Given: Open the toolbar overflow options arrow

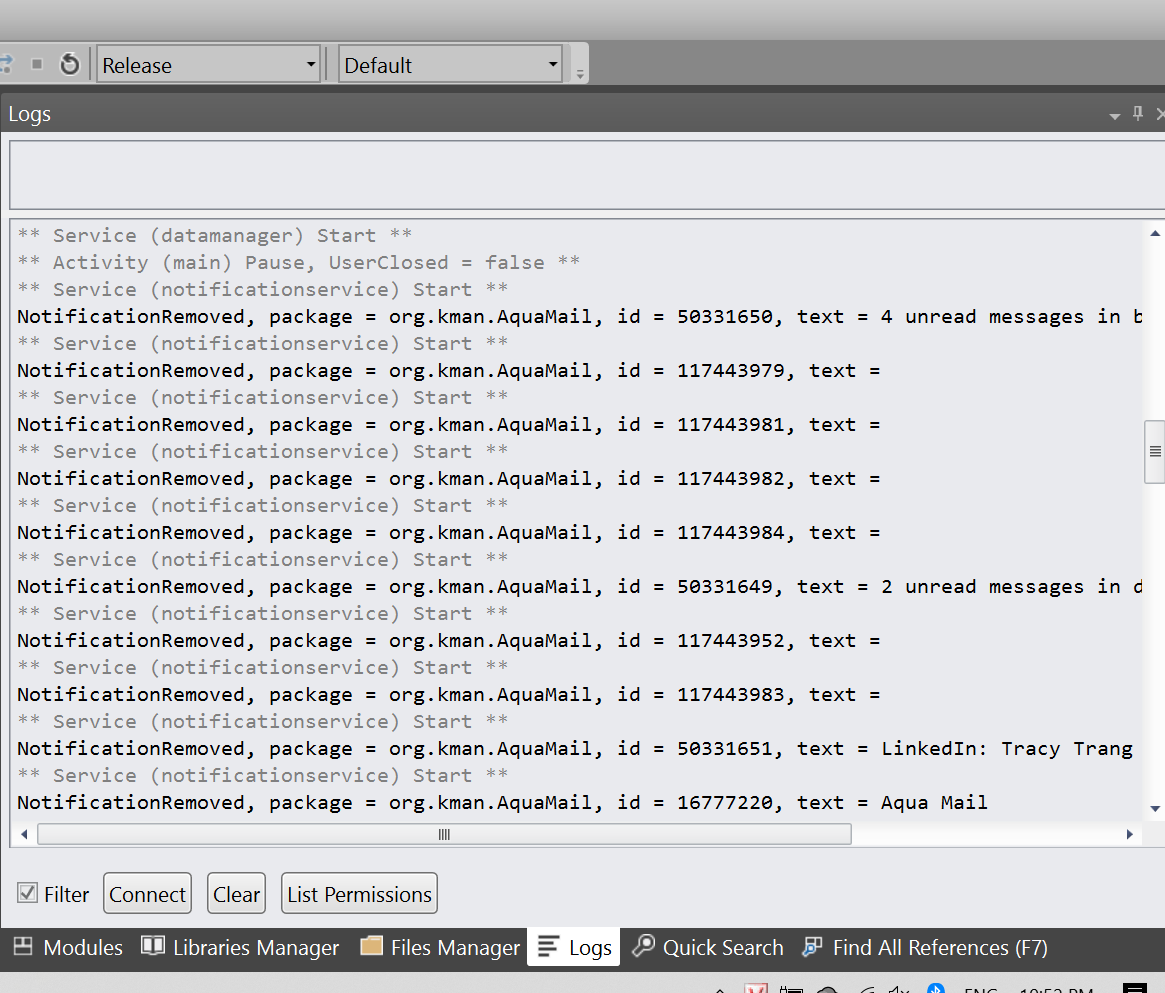Looking at the screenshot, I should (580, 74).
